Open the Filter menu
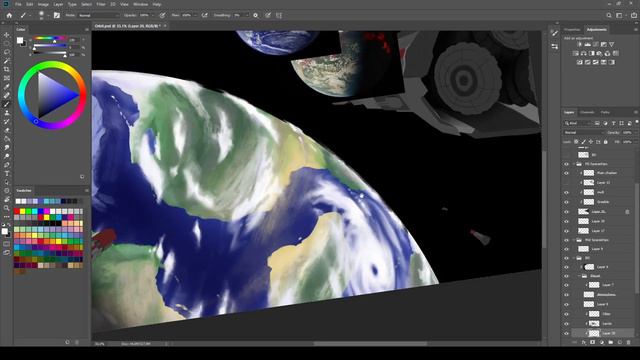Viewport: 640px width, 360px height. point(101,4)
